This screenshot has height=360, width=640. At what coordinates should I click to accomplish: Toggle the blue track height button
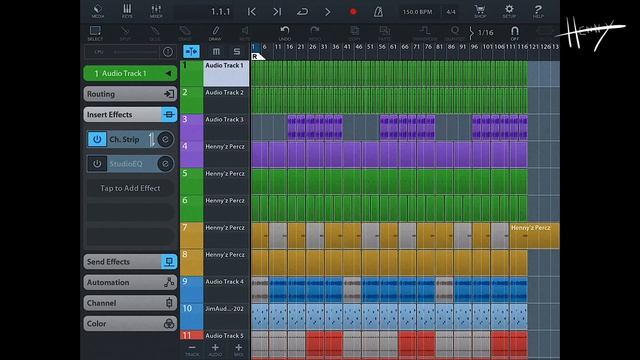coord(191,51)
